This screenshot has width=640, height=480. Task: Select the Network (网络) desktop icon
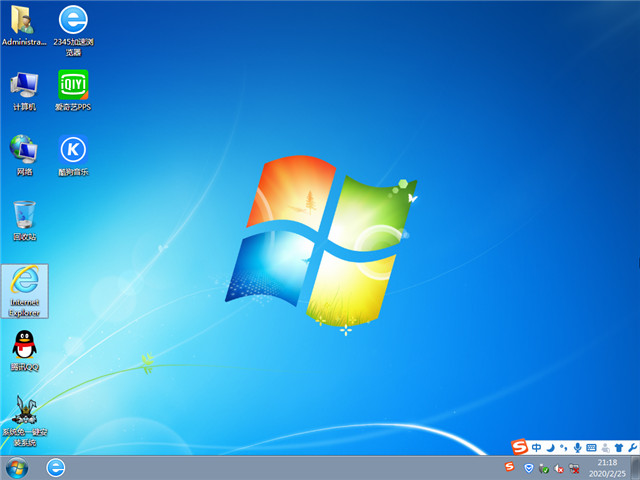[x=24, y=156]
